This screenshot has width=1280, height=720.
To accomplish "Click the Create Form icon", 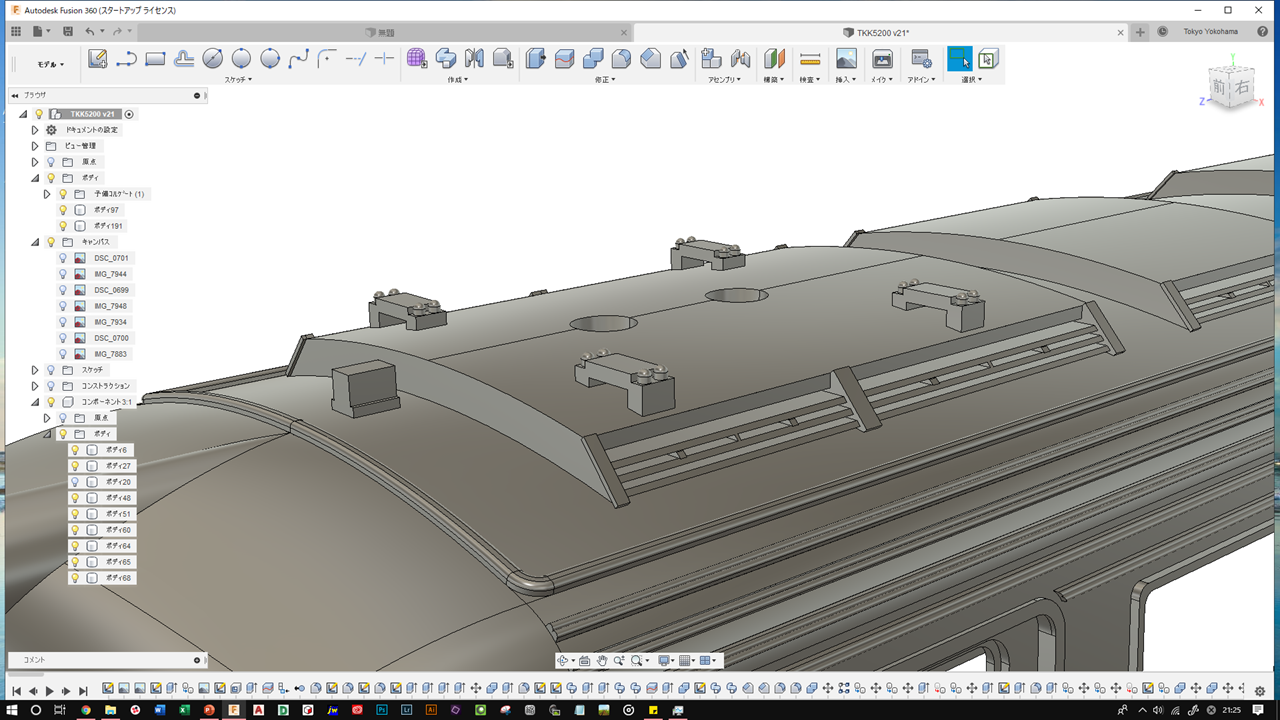I will [417, 59].
